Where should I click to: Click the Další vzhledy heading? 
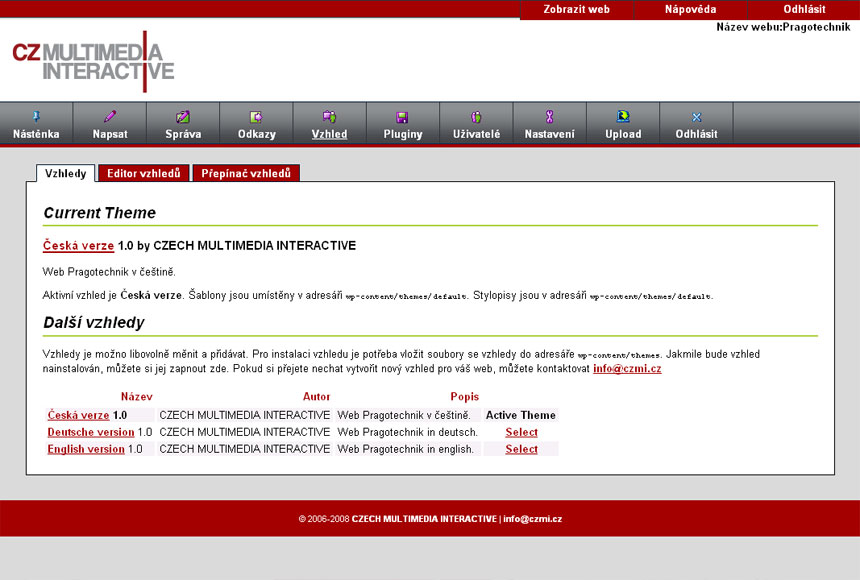coord(94,322)
